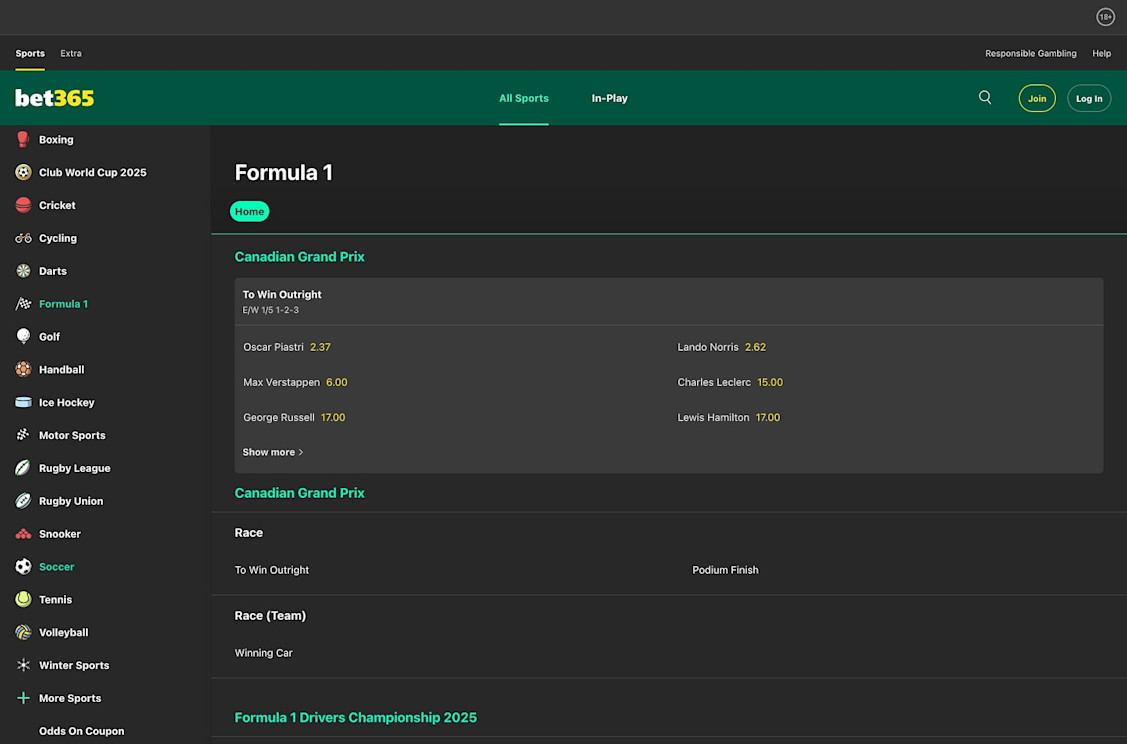Click the 18+ age badge icon
Viewport: 1127px width, 744px height.
pos(1105,17)
